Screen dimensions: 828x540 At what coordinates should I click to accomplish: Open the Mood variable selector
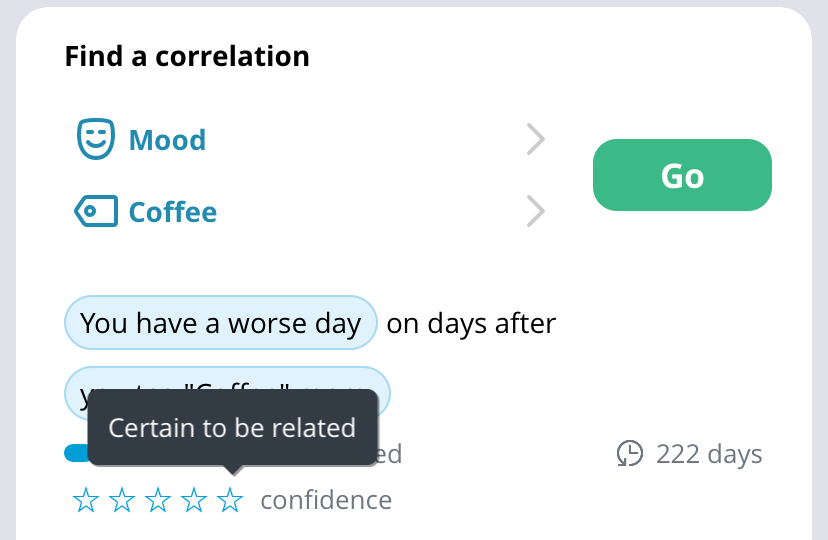pyautogui.click(x=310, y=139)
